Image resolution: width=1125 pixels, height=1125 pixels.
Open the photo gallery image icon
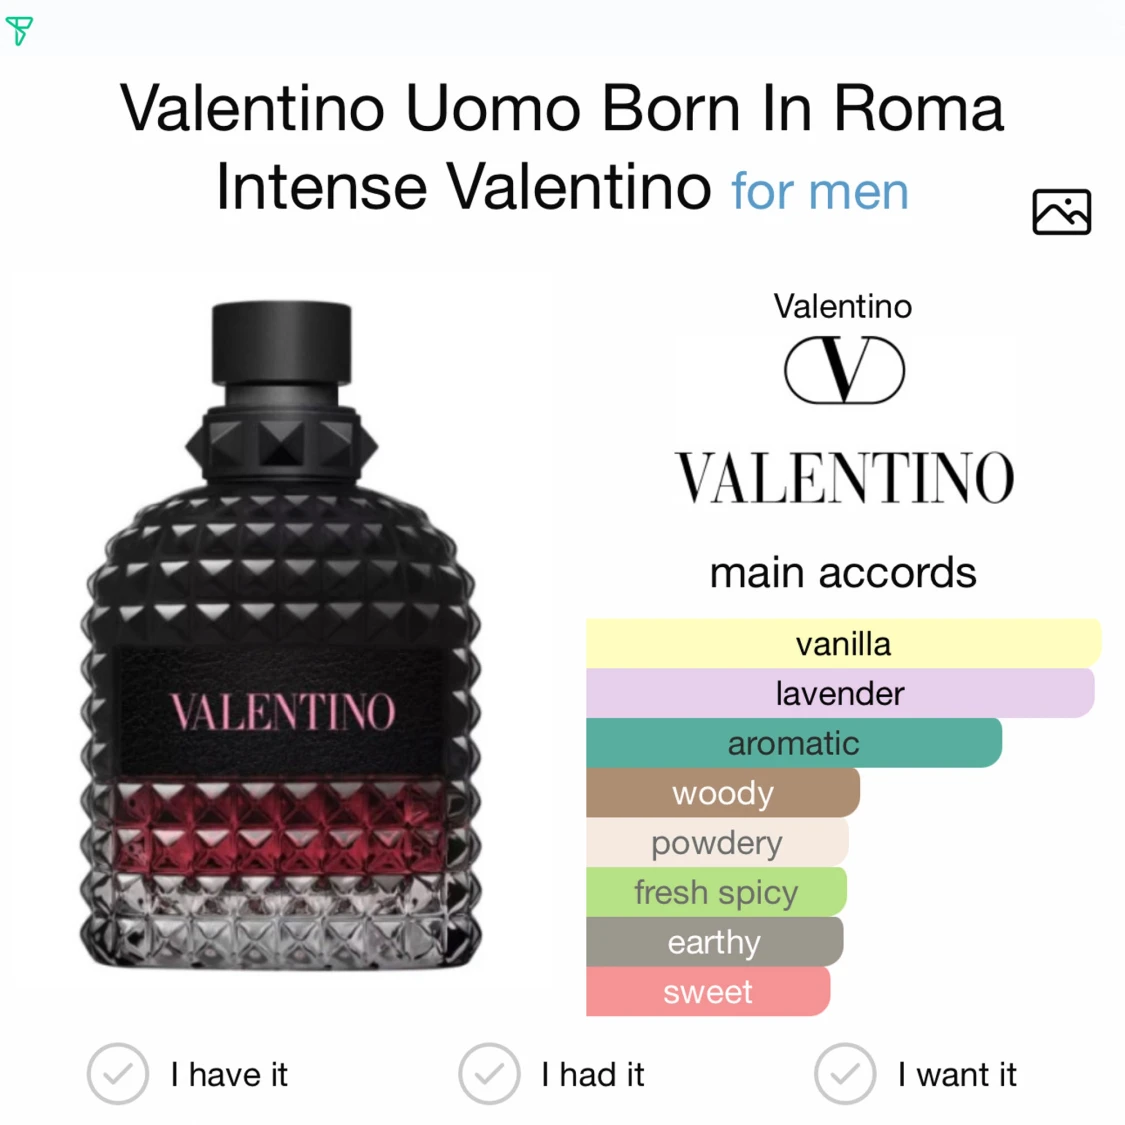click(1061, 212)
